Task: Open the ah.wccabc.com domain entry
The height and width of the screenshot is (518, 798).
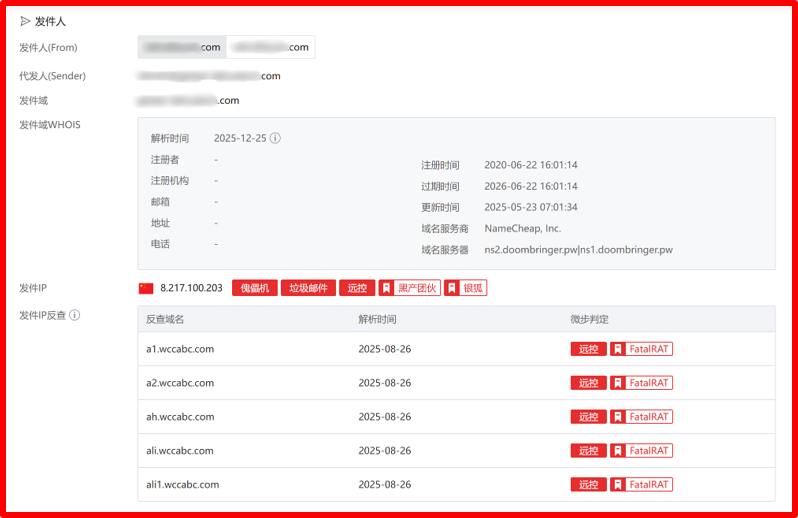Action: 180,417
